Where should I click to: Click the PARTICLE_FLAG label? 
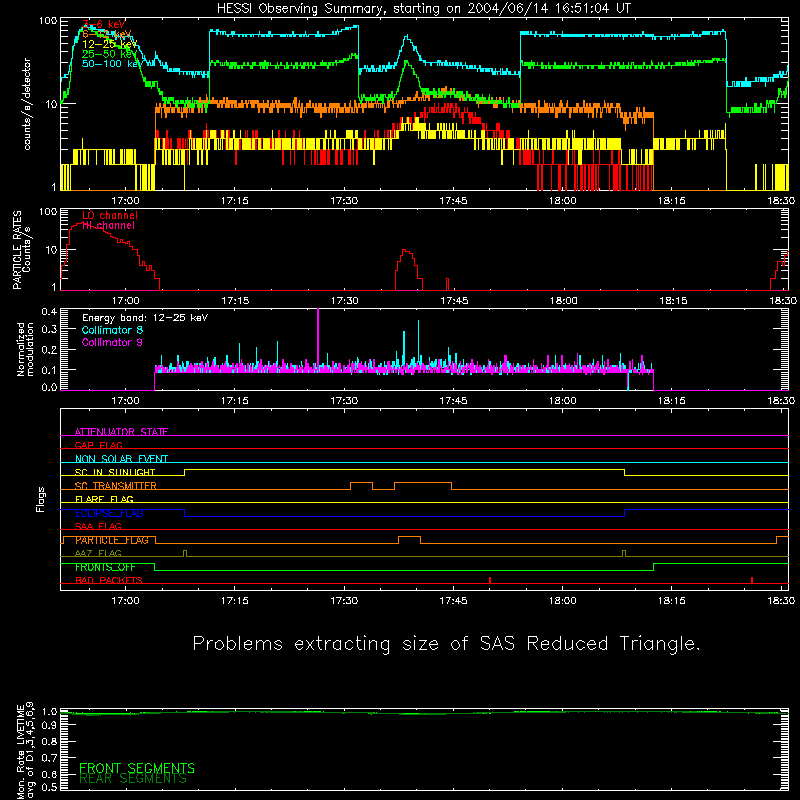pyautogui.click(x=112, y=540)
